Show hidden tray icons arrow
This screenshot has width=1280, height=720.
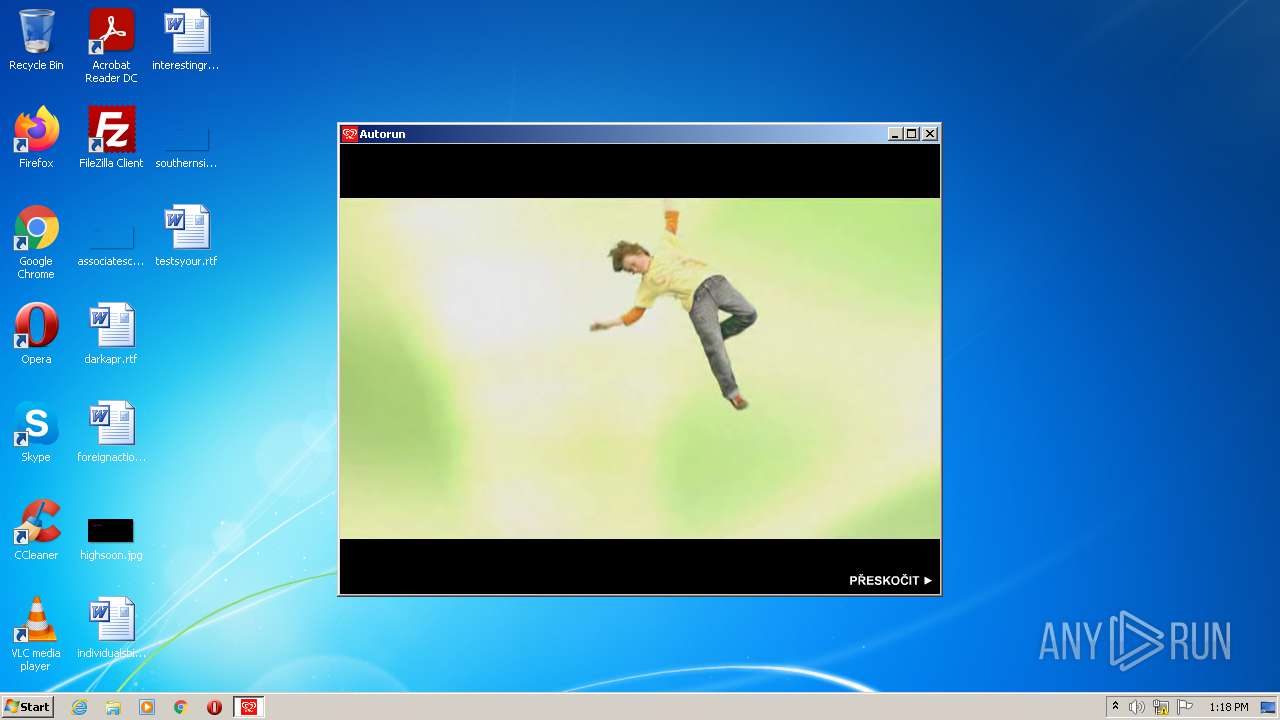1116,707
